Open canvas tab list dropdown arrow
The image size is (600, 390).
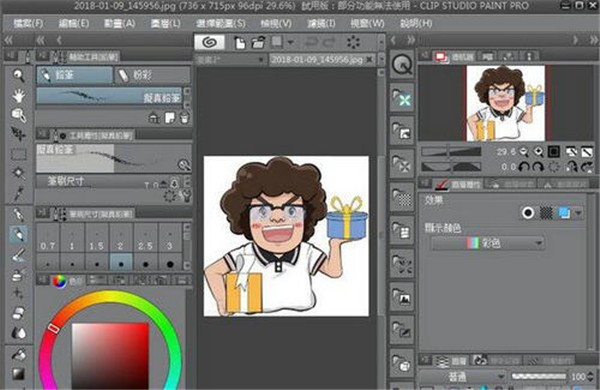[381, 59]
